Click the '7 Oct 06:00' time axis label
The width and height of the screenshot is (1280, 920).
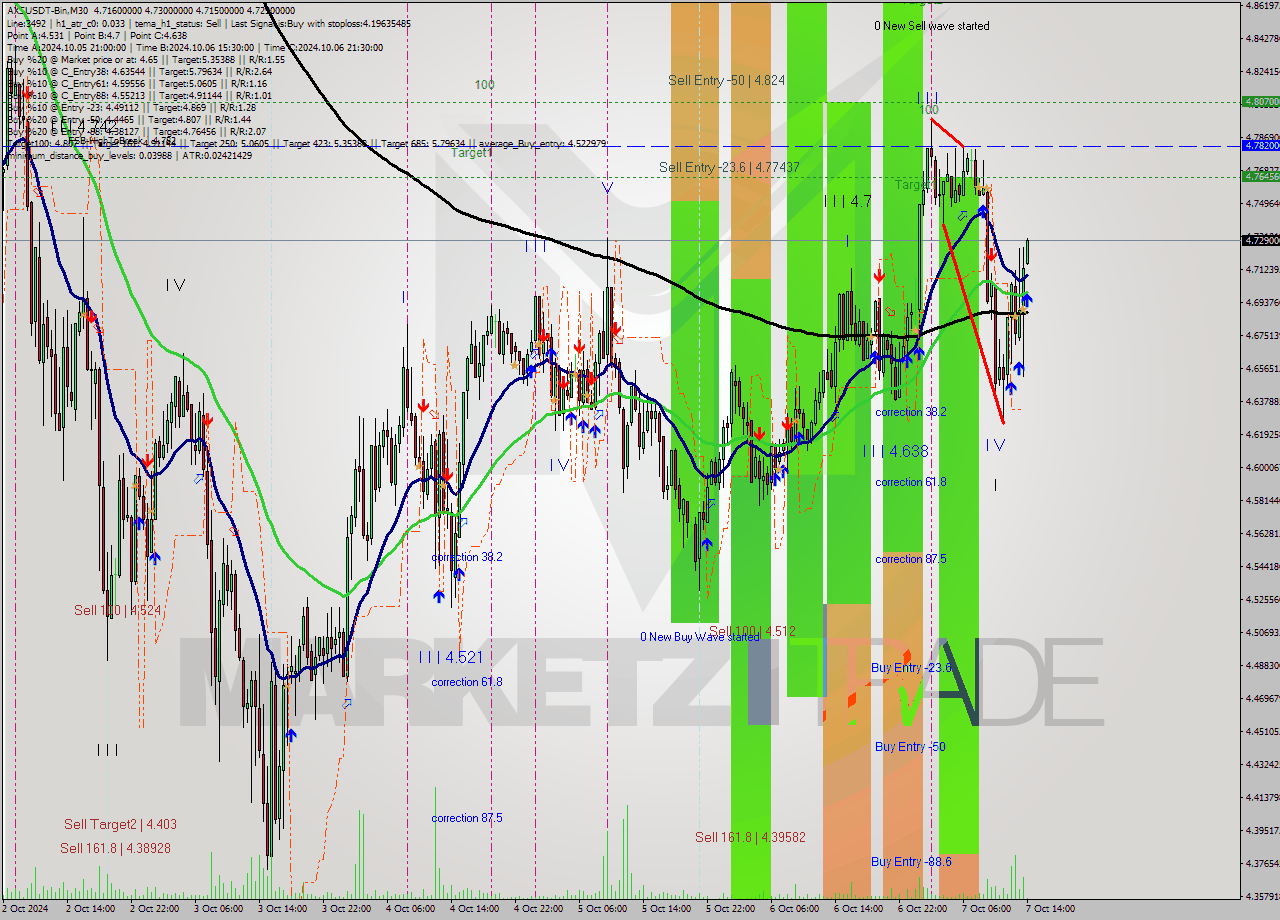click(x=986, y=909)
